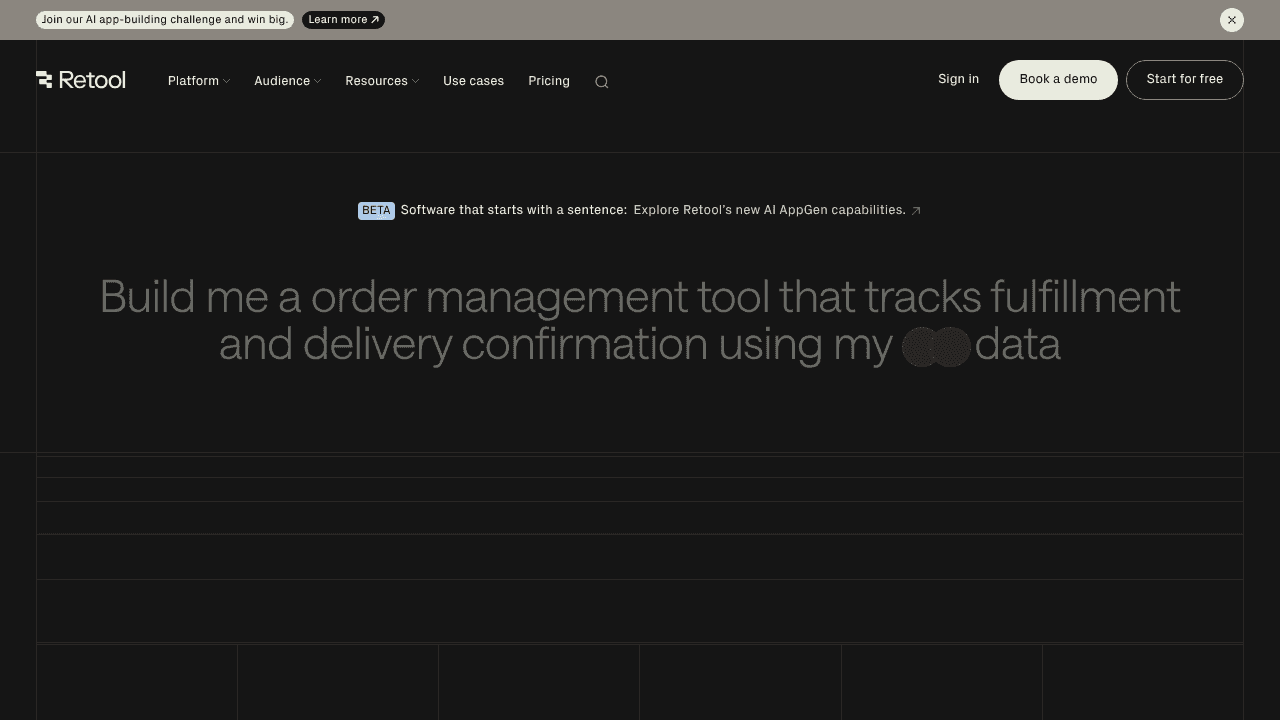Click "Software that starts with a sentence" text
The height and width of the screenshot is (720, 1280).
coord(513,210)
